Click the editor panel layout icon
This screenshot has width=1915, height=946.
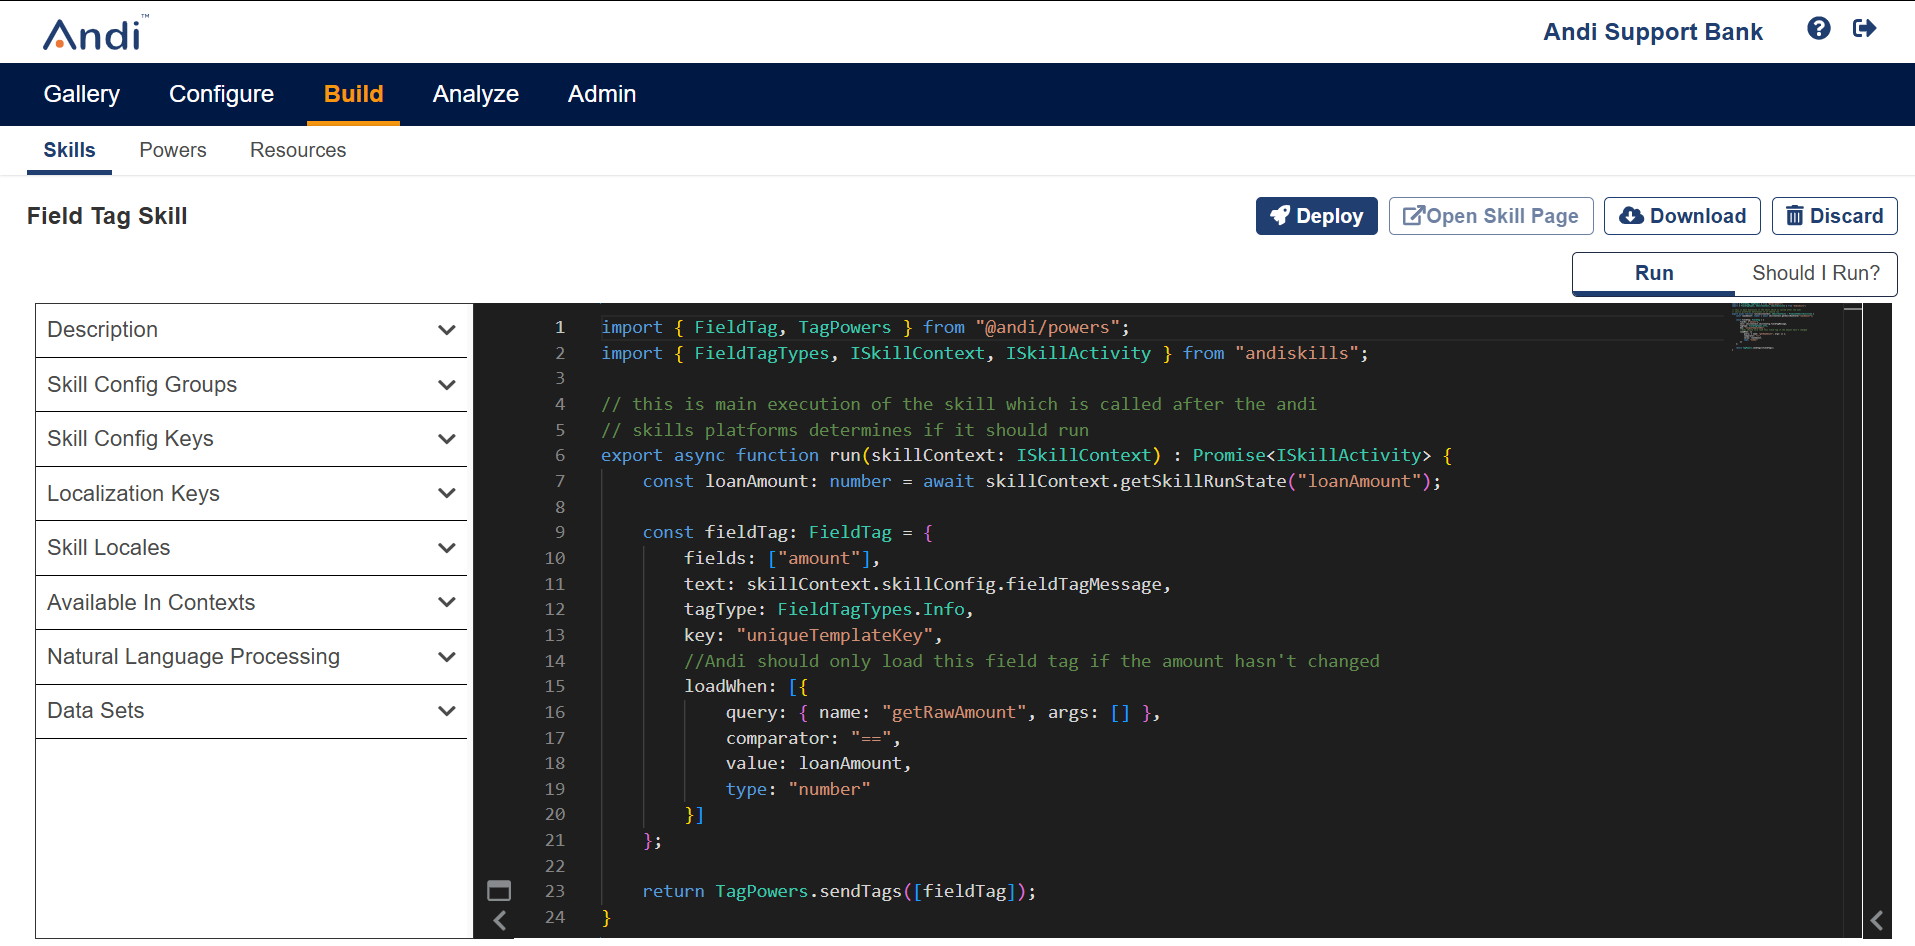(x=499, y=890)
